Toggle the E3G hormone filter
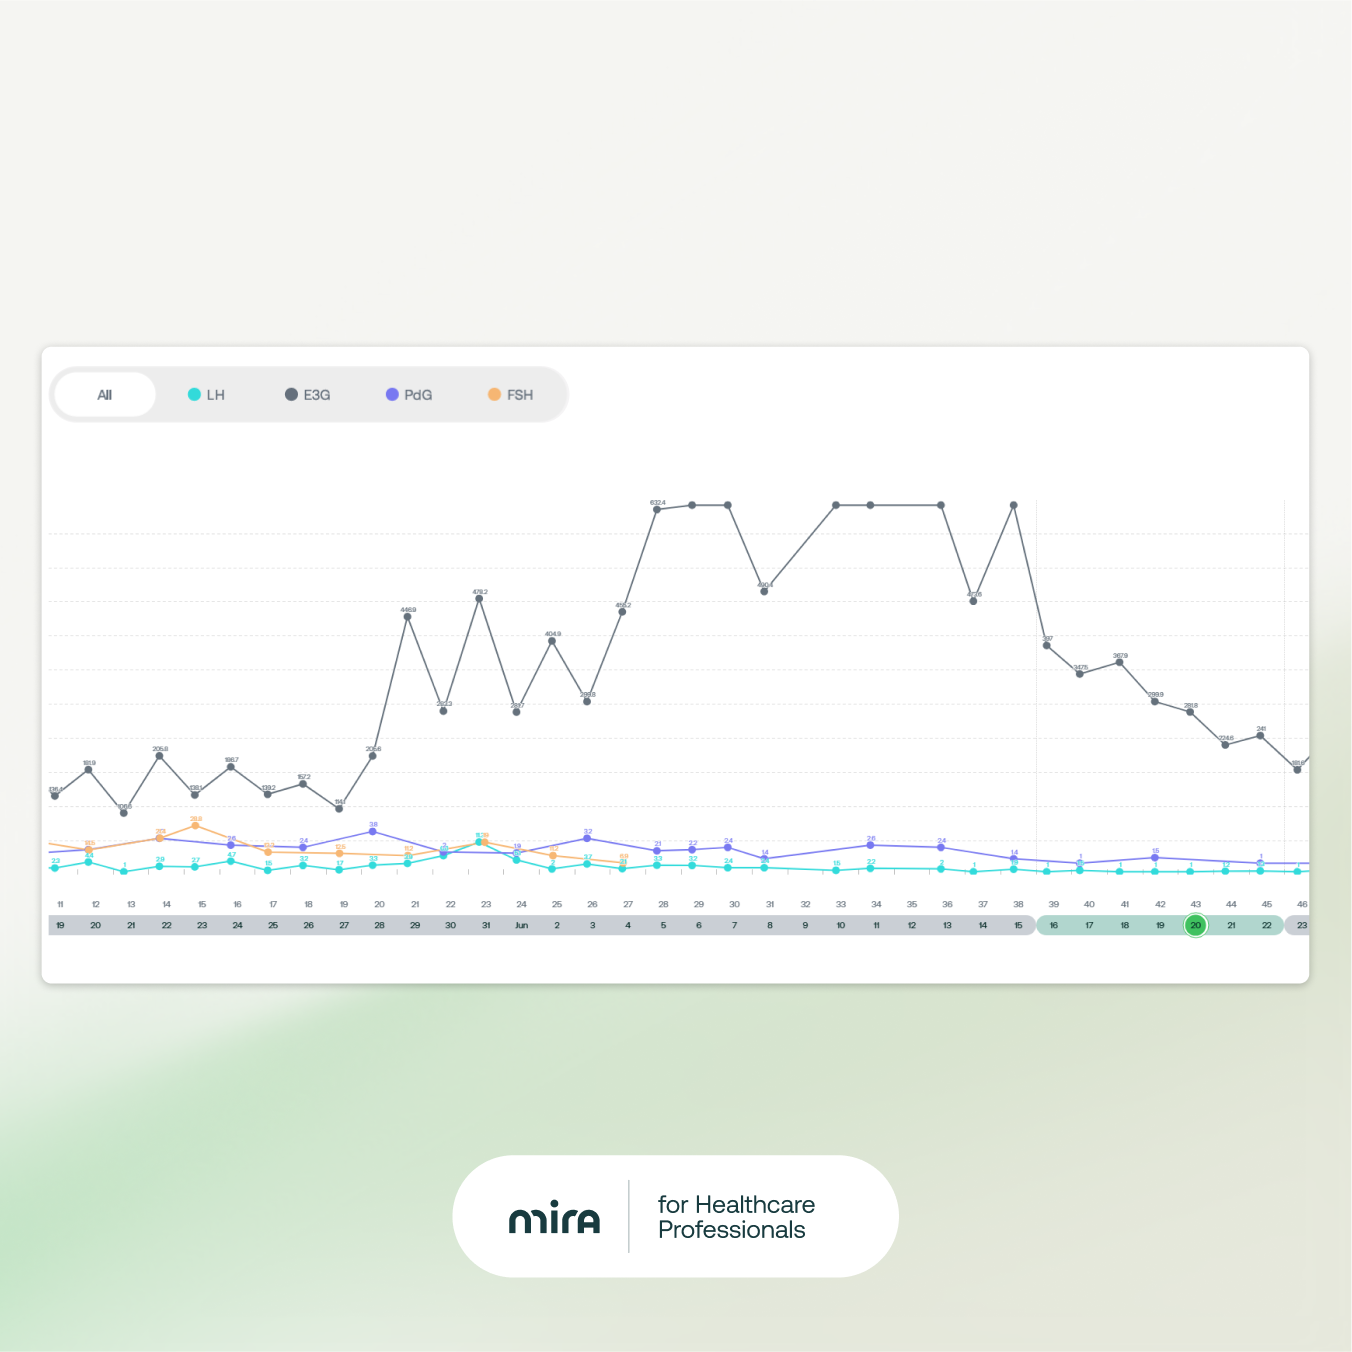Screen dimensions: 1352x1352 coord(308,395)
